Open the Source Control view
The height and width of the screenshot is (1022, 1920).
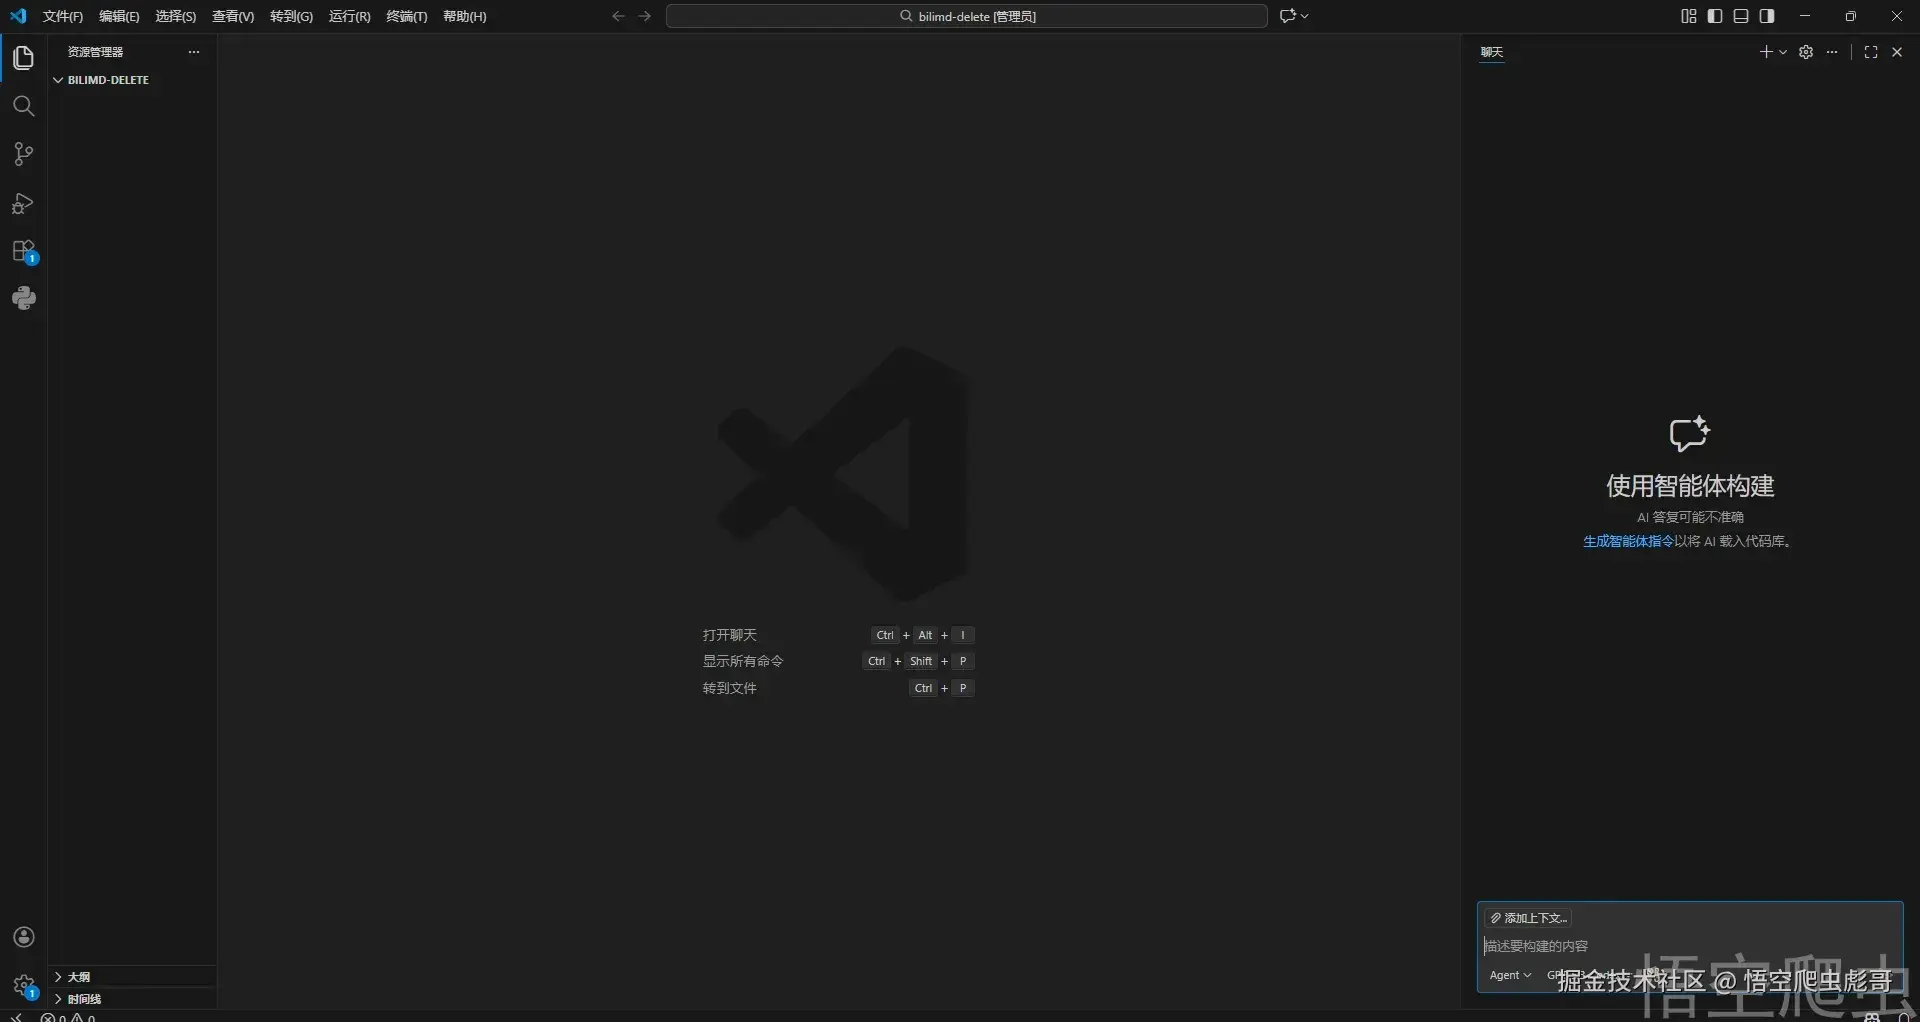coord(23,154)
